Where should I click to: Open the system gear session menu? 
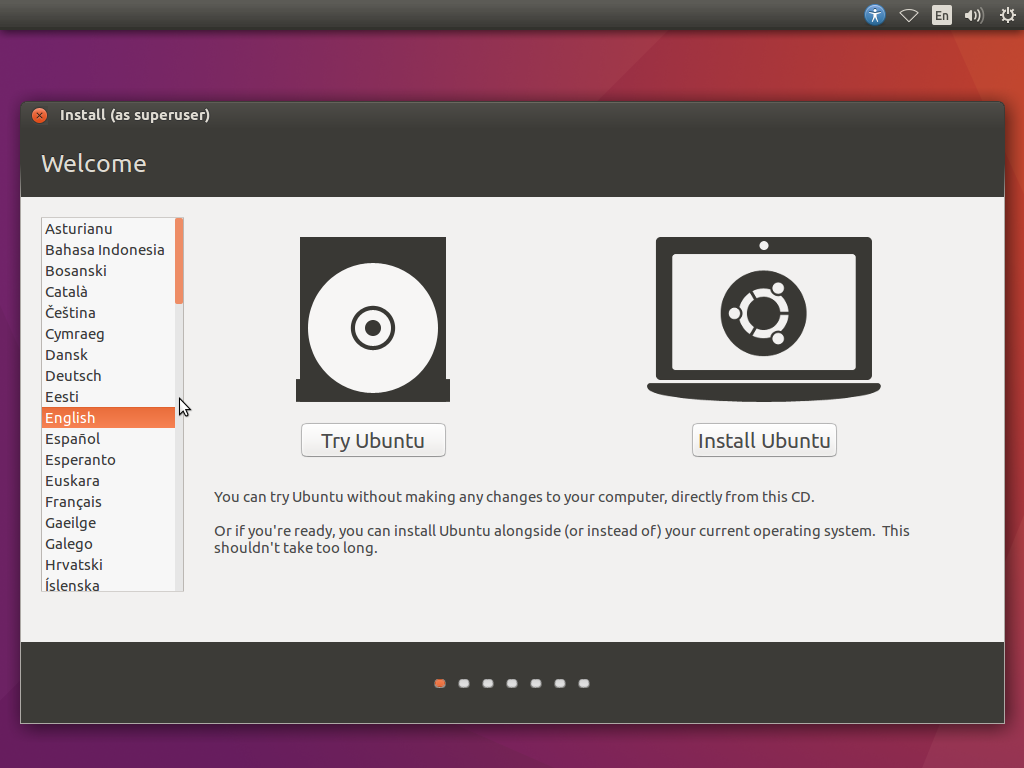pos(1008,15)
